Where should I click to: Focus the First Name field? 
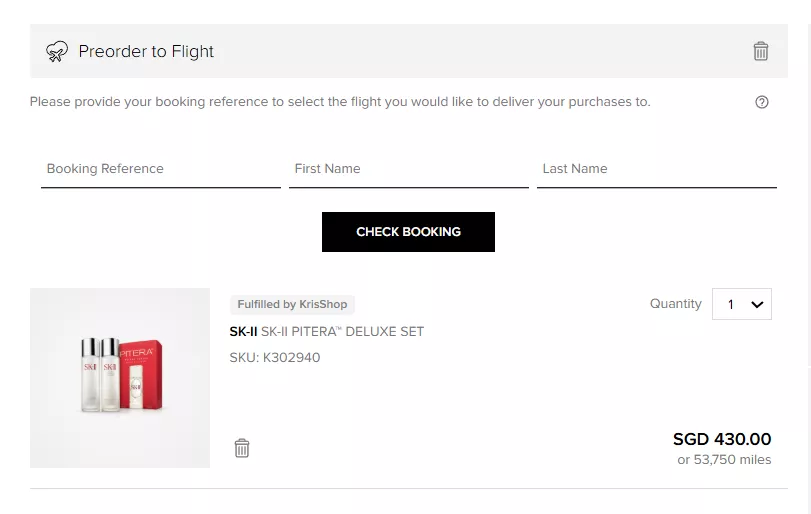409,170
